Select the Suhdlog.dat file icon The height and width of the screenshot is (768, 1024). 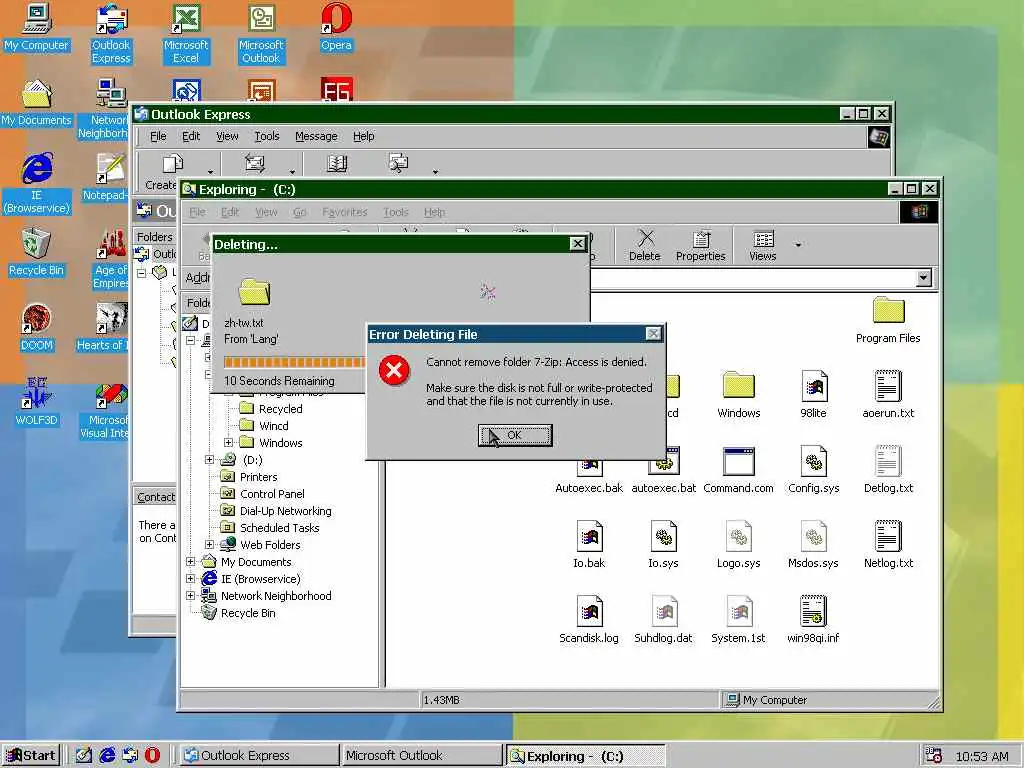pyautogui.click(x=663, y=620)
